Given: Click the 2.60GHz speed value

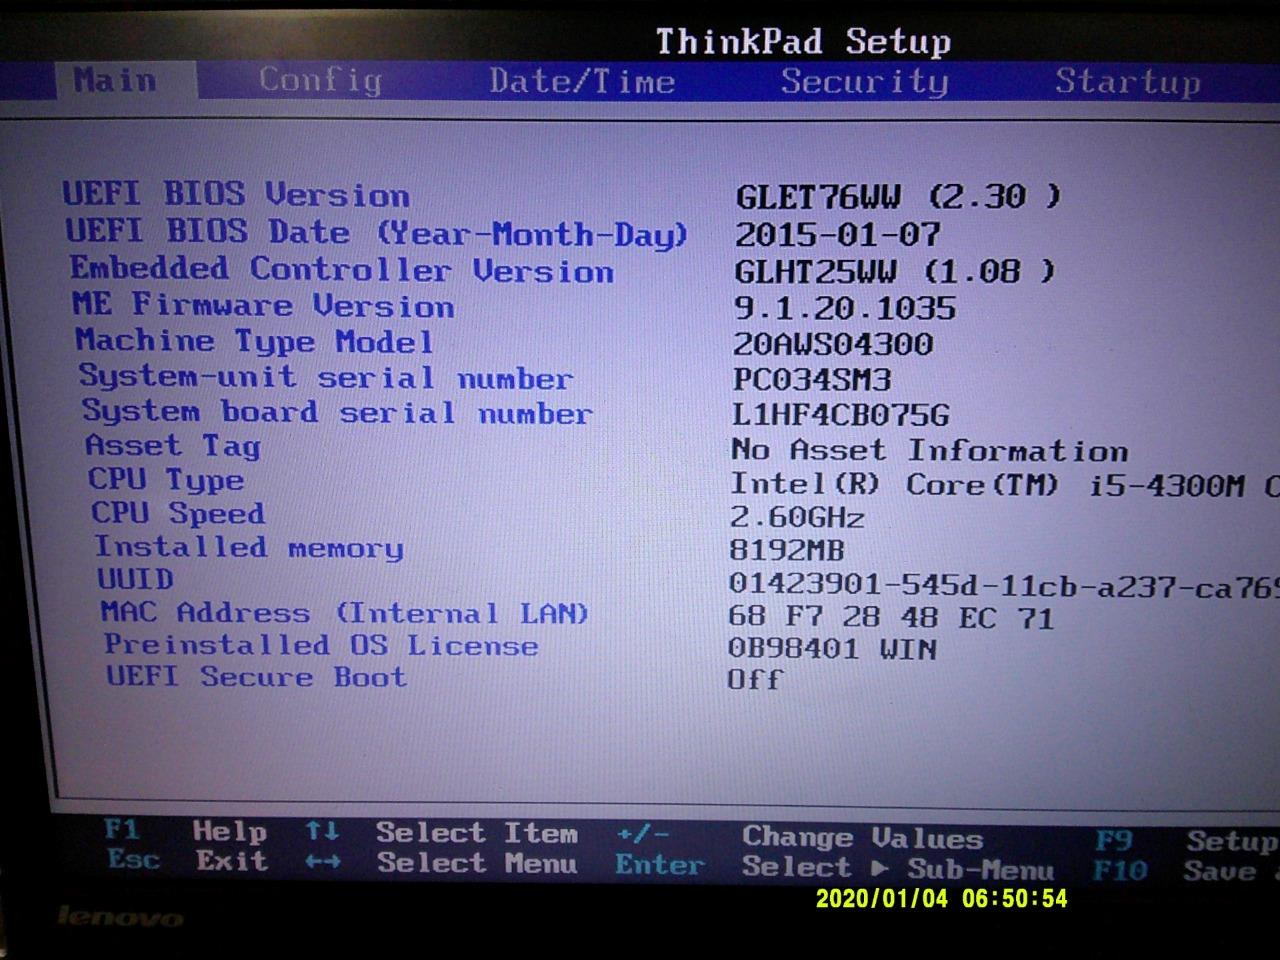Looking at the screenshot, I should pyautogui.click(x=797, y=517).
